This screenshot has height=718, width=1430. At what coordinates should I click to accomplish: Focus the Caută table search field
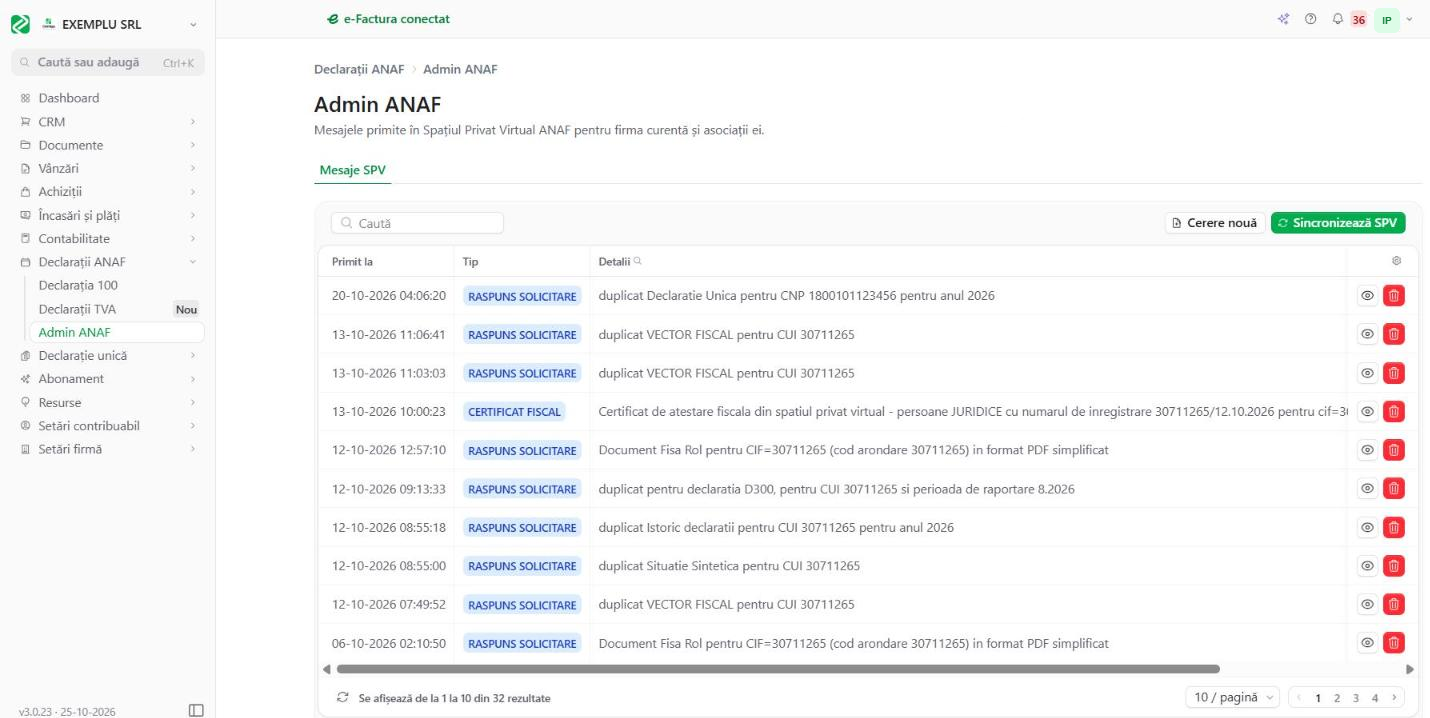click(x=417, y=223)
